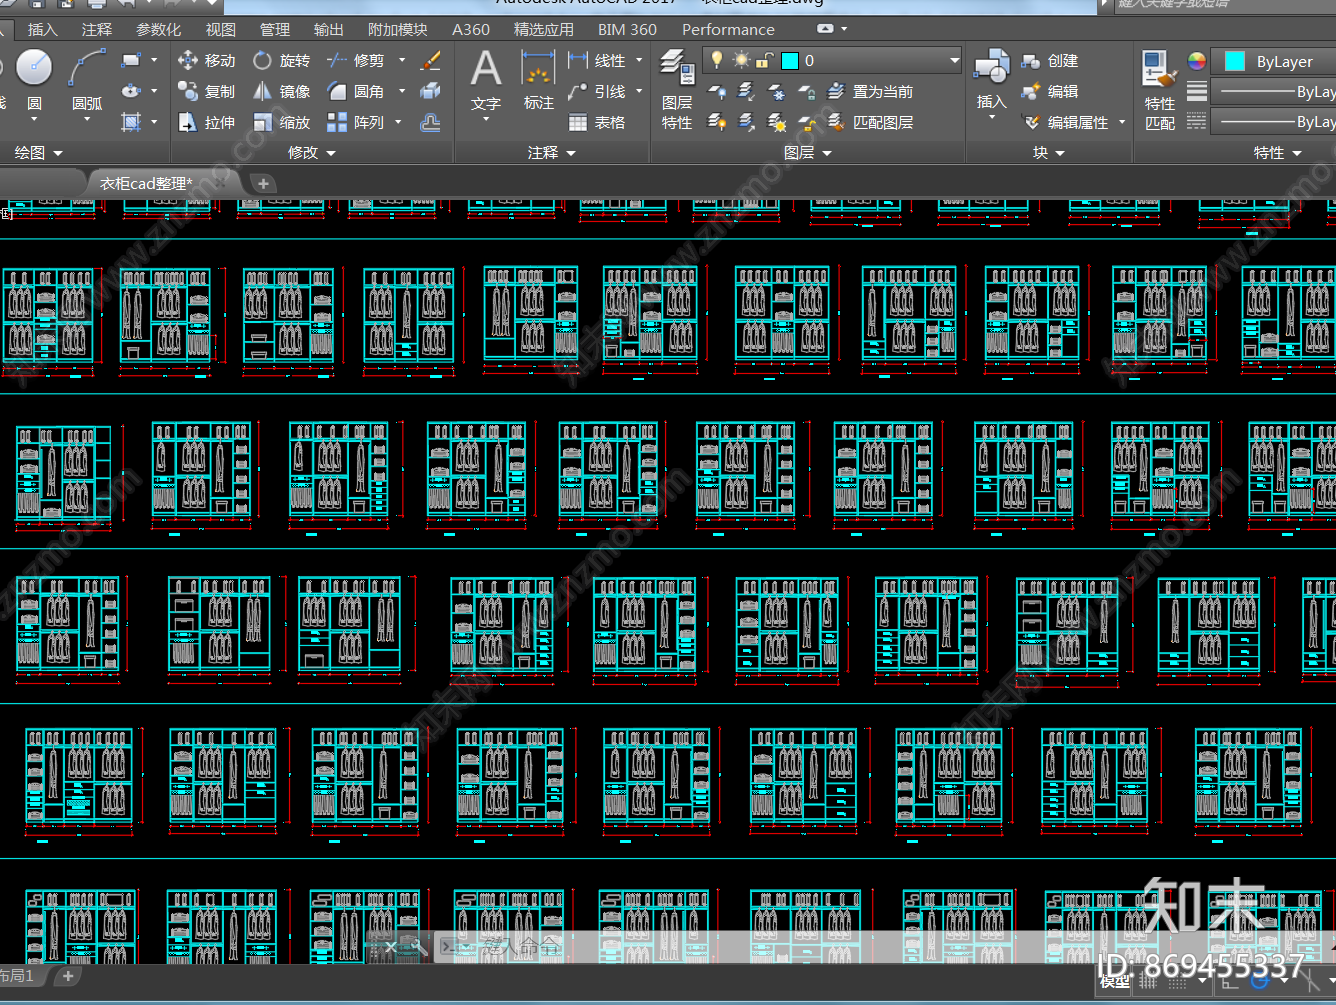
Task: Open the ByLayer object color dropdown
Action: point(1274,61)
